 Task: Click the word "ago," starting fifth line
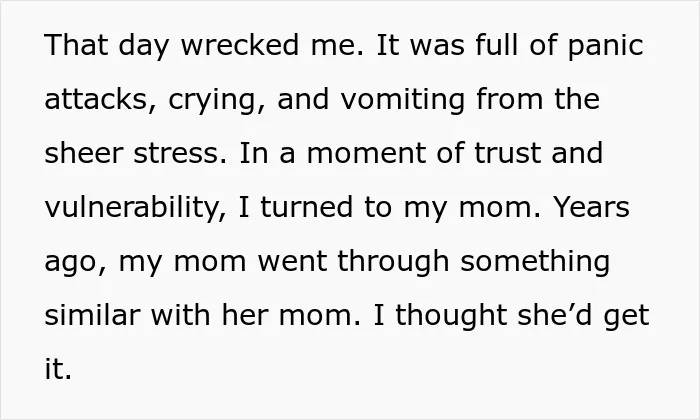(76, 264)
